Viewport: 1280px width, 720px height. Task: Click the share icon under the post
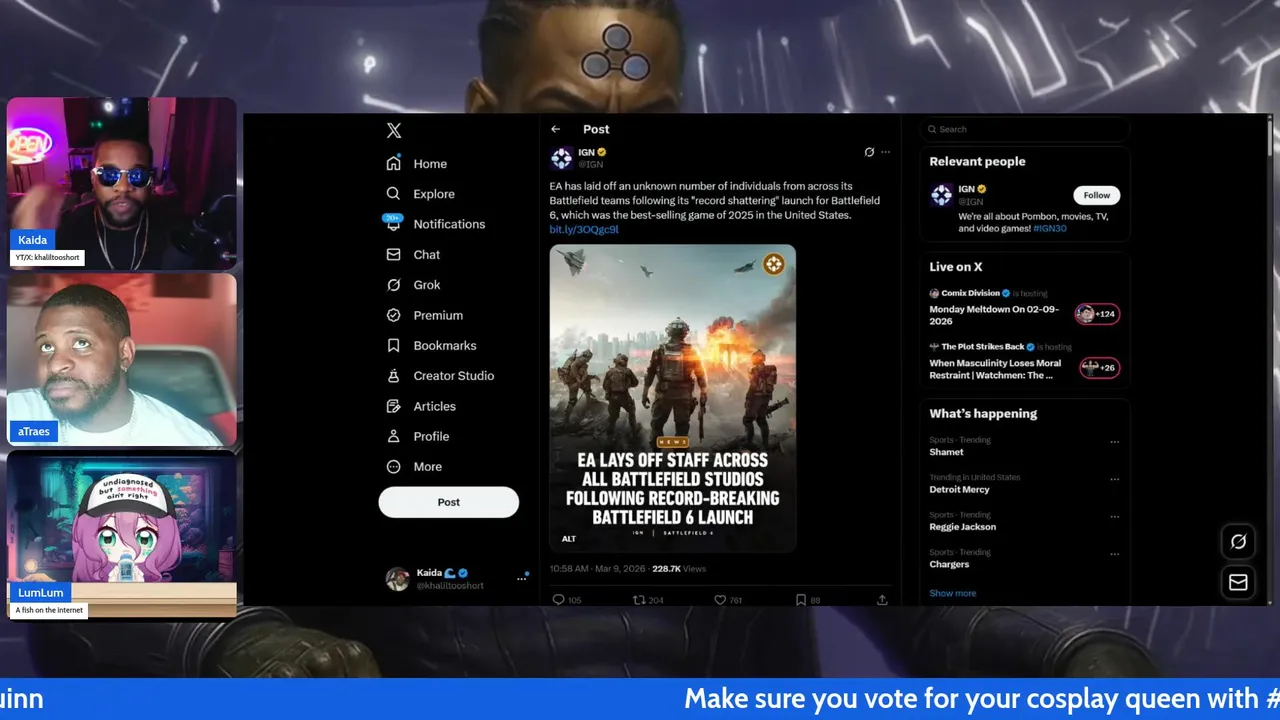coord(882,600)
